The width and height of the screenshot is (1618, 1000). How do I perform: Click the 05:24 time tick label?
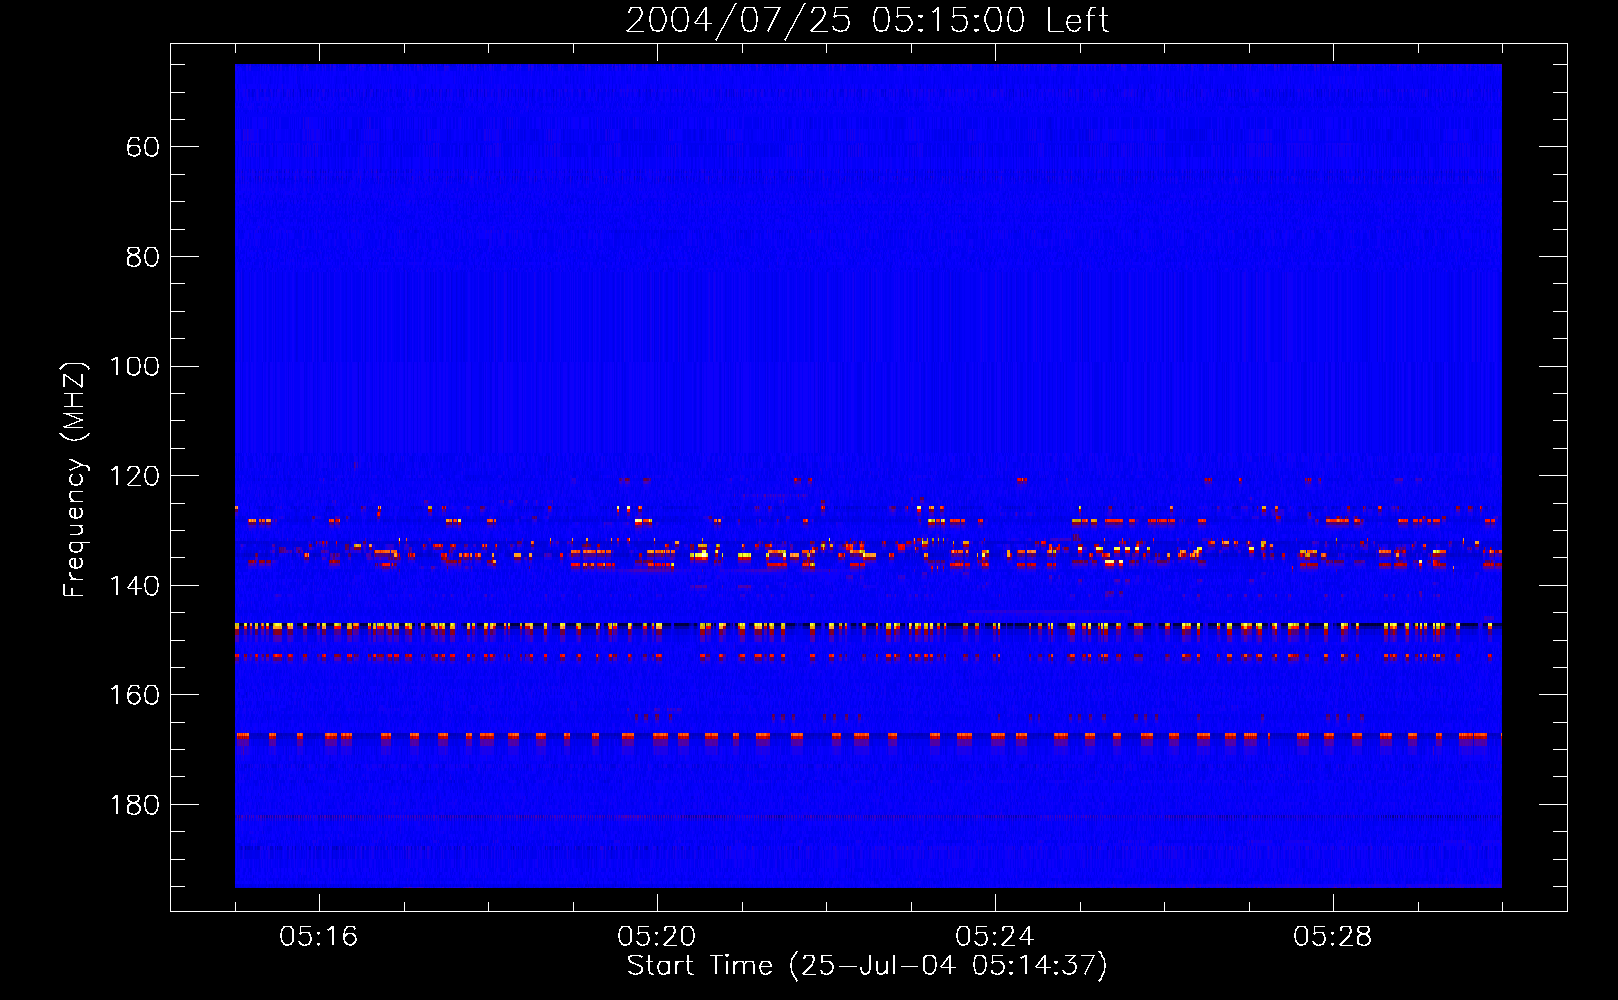[995, 937]
